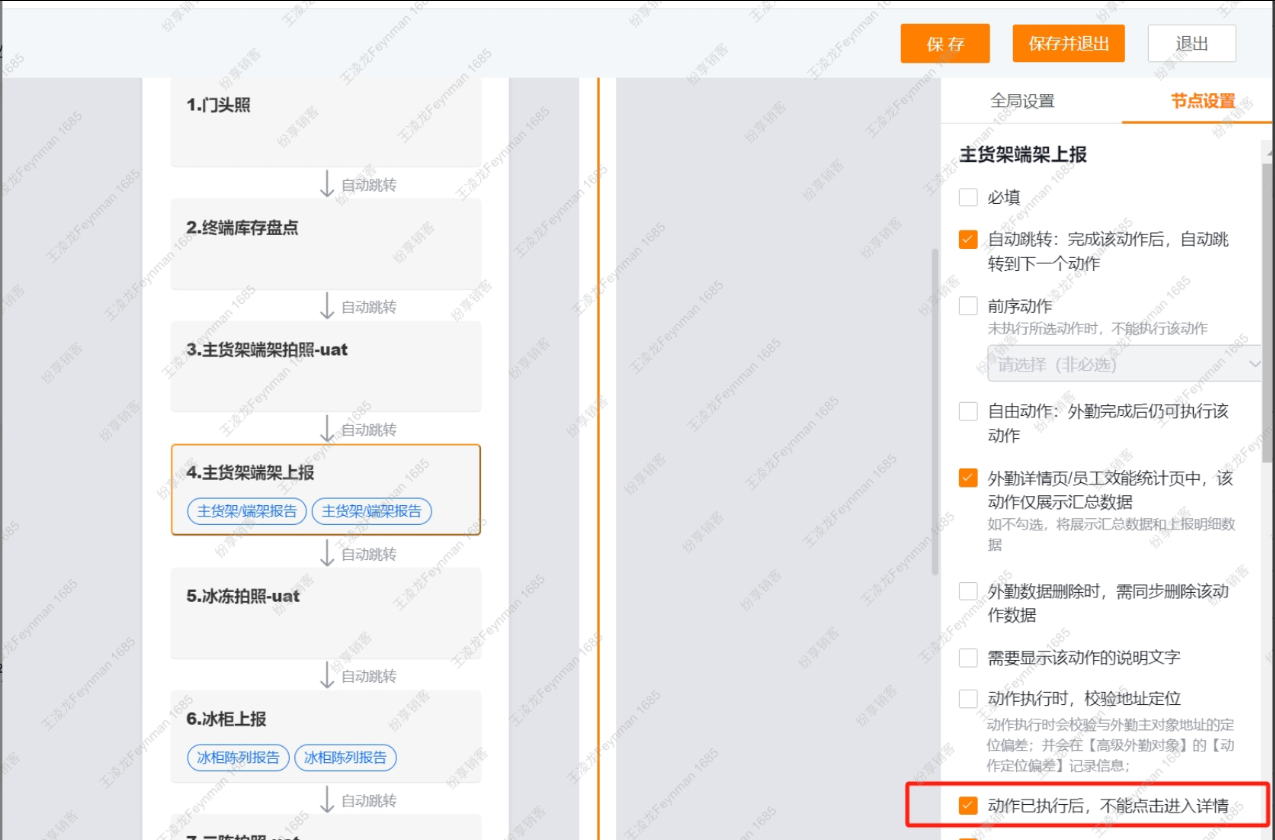Check the 自由动作 option
1275x840 pixels.
point(967,410)
